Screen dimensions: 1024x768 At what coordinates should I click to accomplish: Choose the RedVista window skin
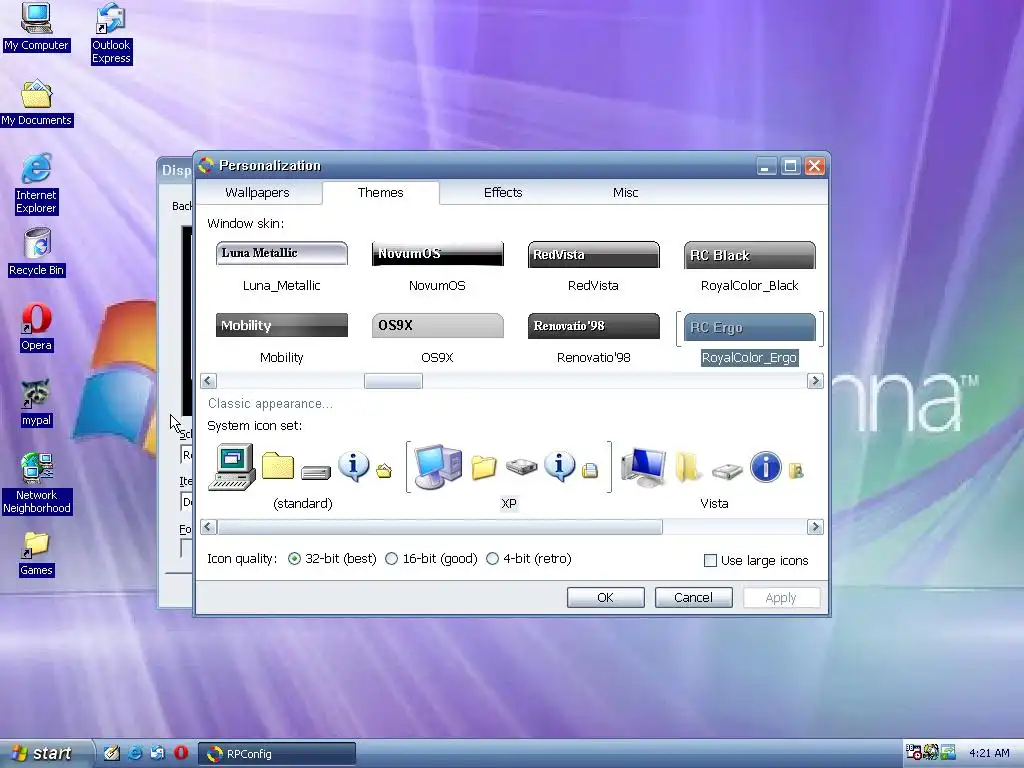click(x=594, y=266)
